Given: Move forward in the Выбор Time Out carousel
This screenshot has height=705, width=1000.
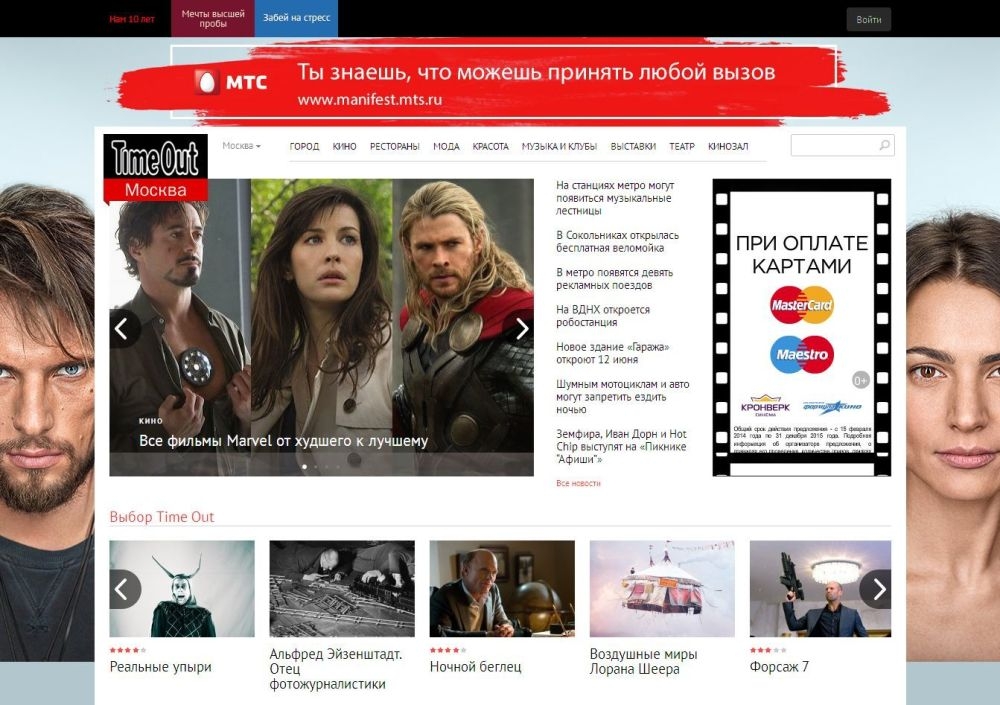Looking at the screenshot, I should (877, 589).
